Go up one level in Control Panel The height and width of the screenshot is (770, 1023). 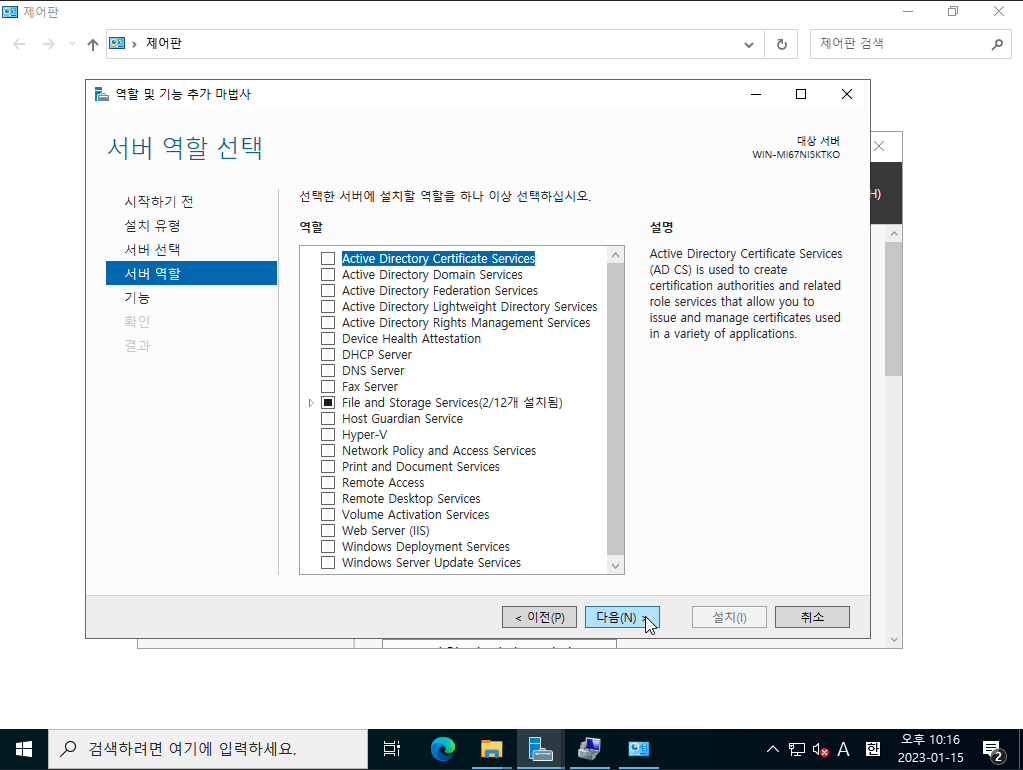(x=93, y=44)
